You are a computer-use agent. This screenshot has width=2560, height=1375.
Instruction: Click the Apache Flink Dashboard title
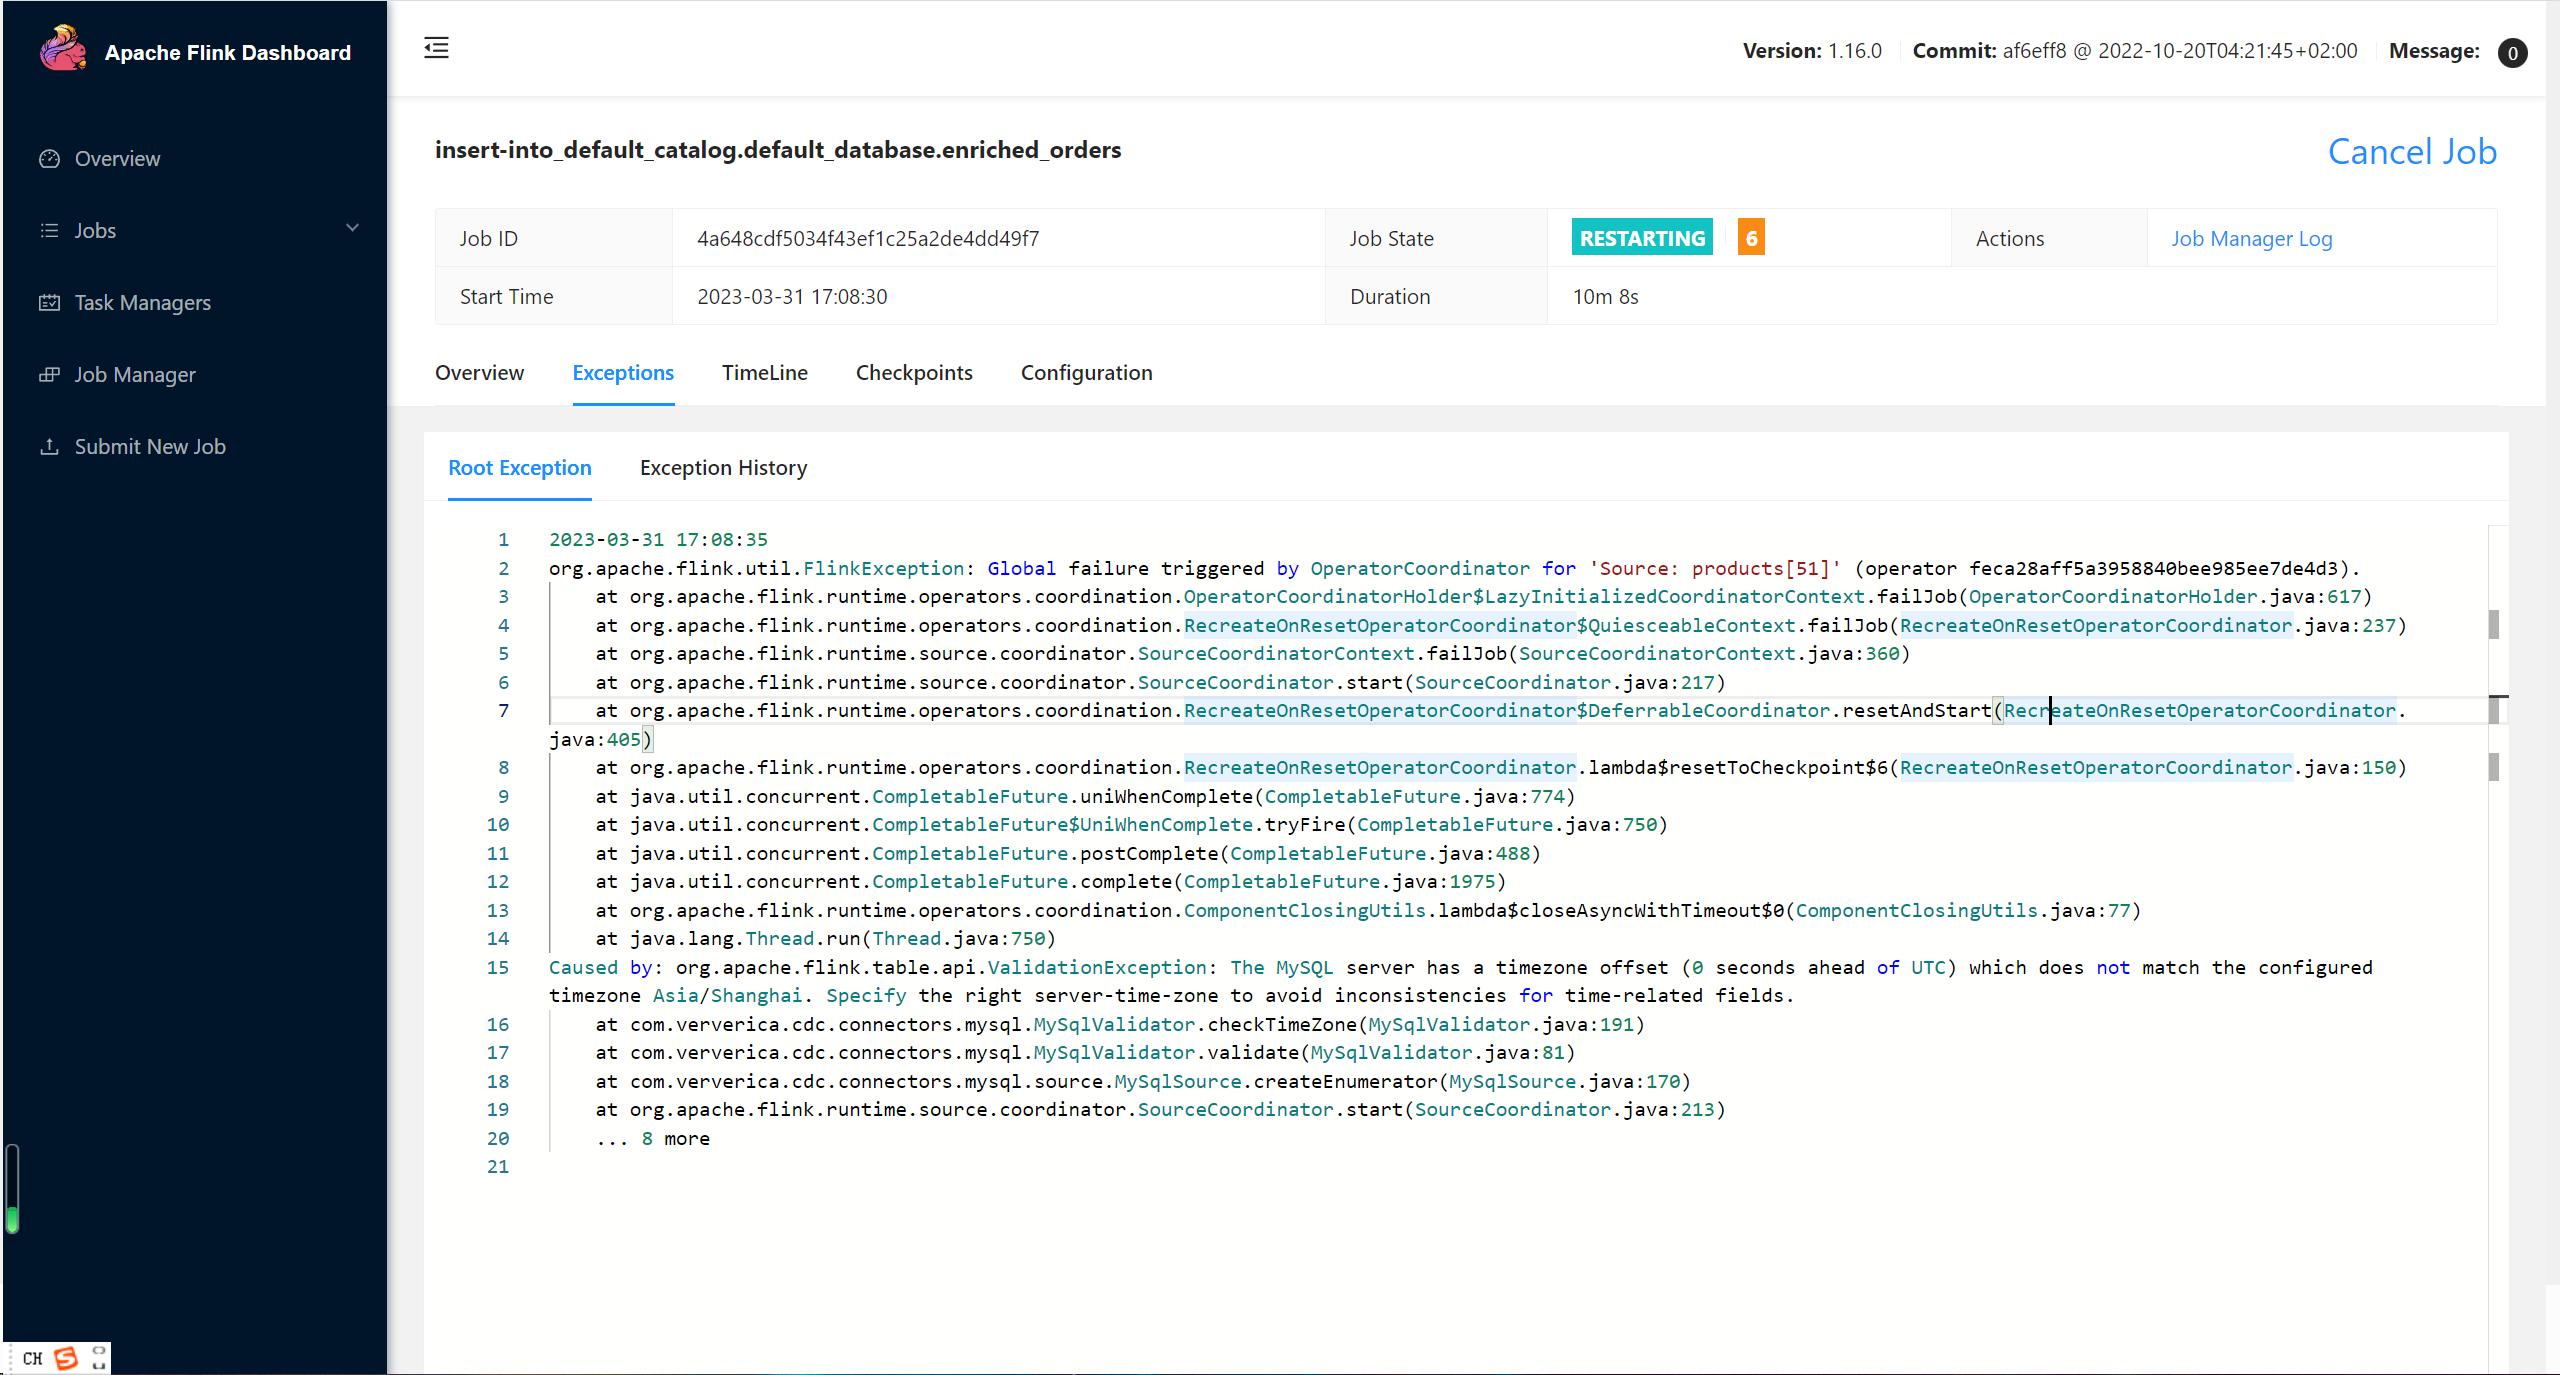(x=228, y=52)
